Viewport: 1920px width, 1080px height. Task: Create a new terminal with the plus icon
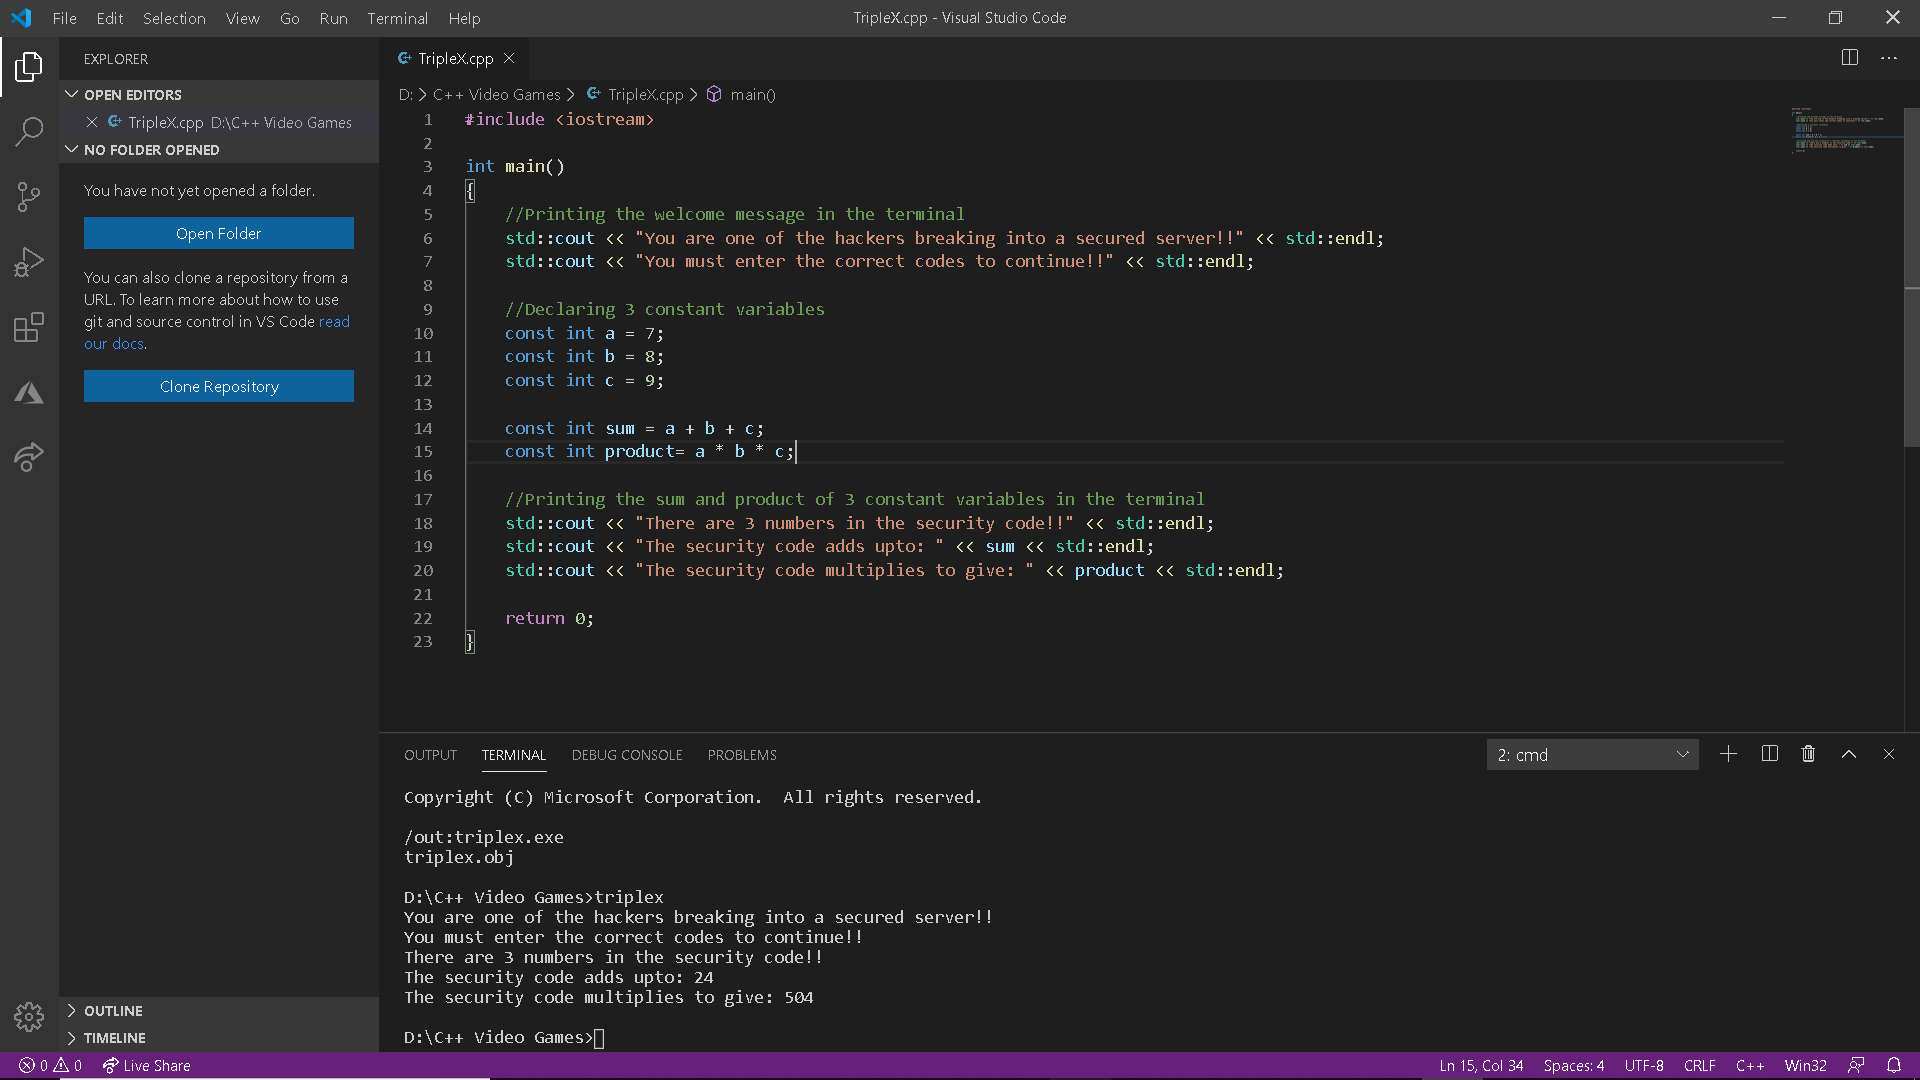1729,754
